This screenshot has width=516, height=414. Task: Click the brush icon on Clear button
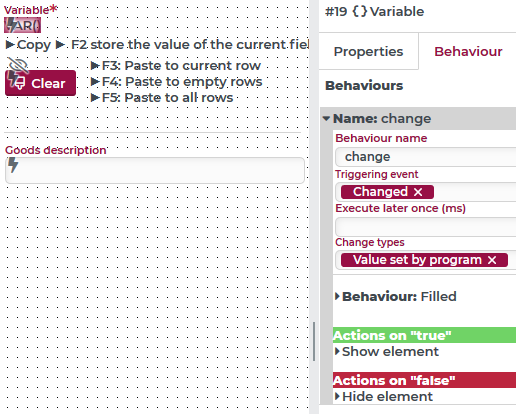pos(20,83)
